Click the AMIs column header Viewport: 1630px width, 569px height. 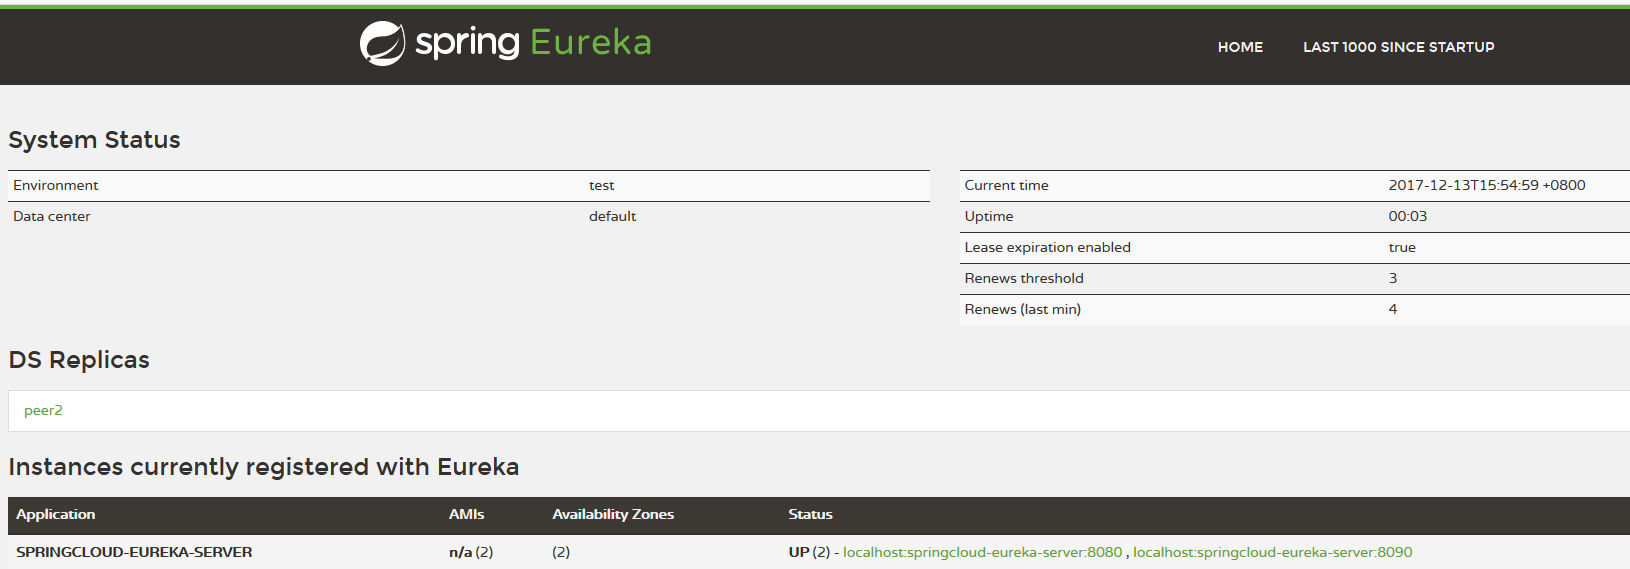466,514
